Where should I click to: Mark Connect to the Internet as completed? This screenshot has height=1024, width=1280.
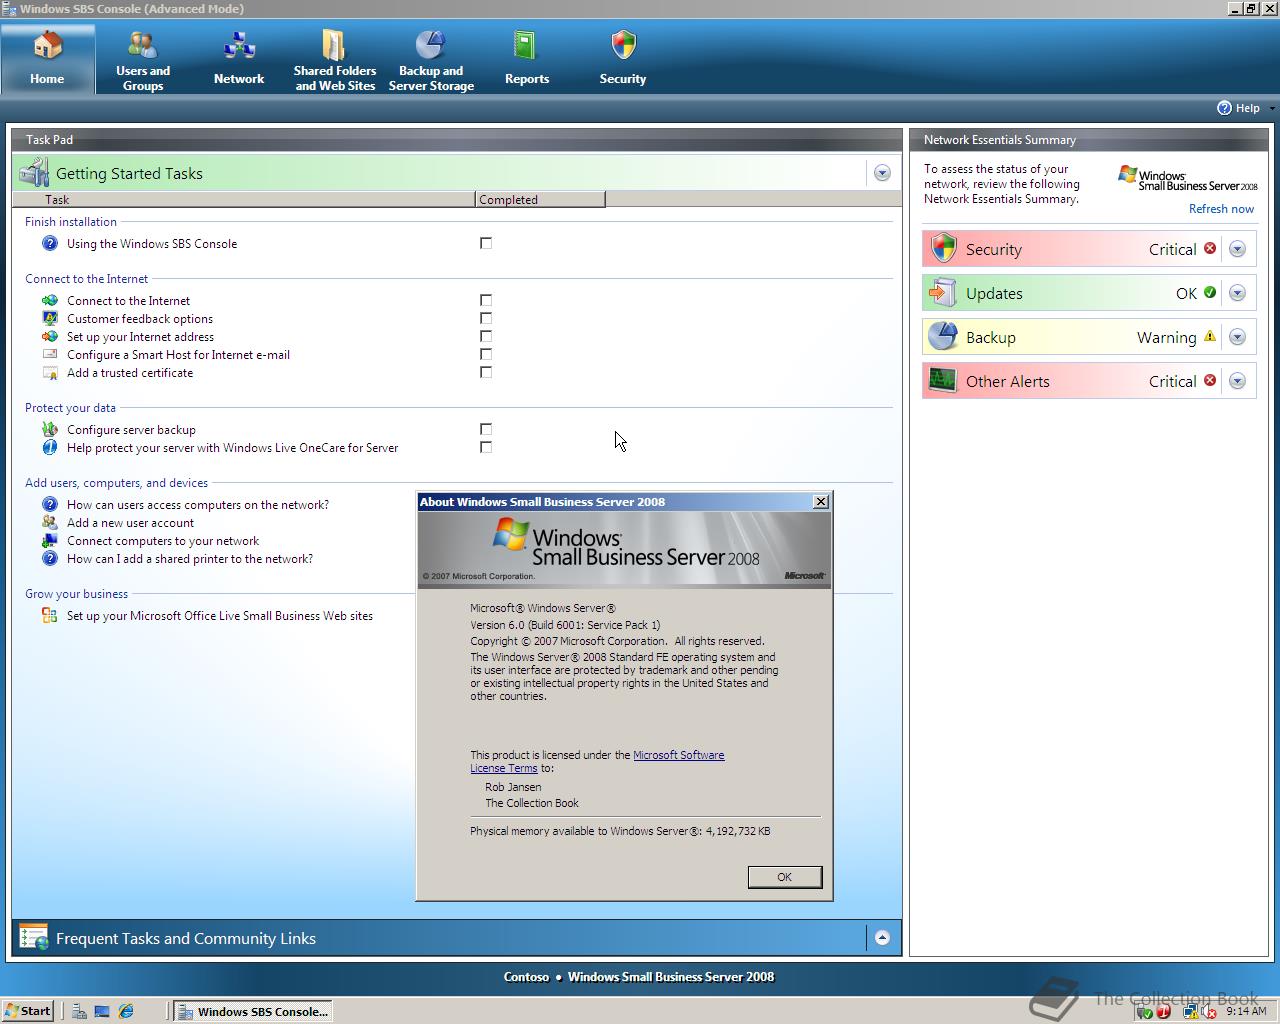tap(486, 300)
